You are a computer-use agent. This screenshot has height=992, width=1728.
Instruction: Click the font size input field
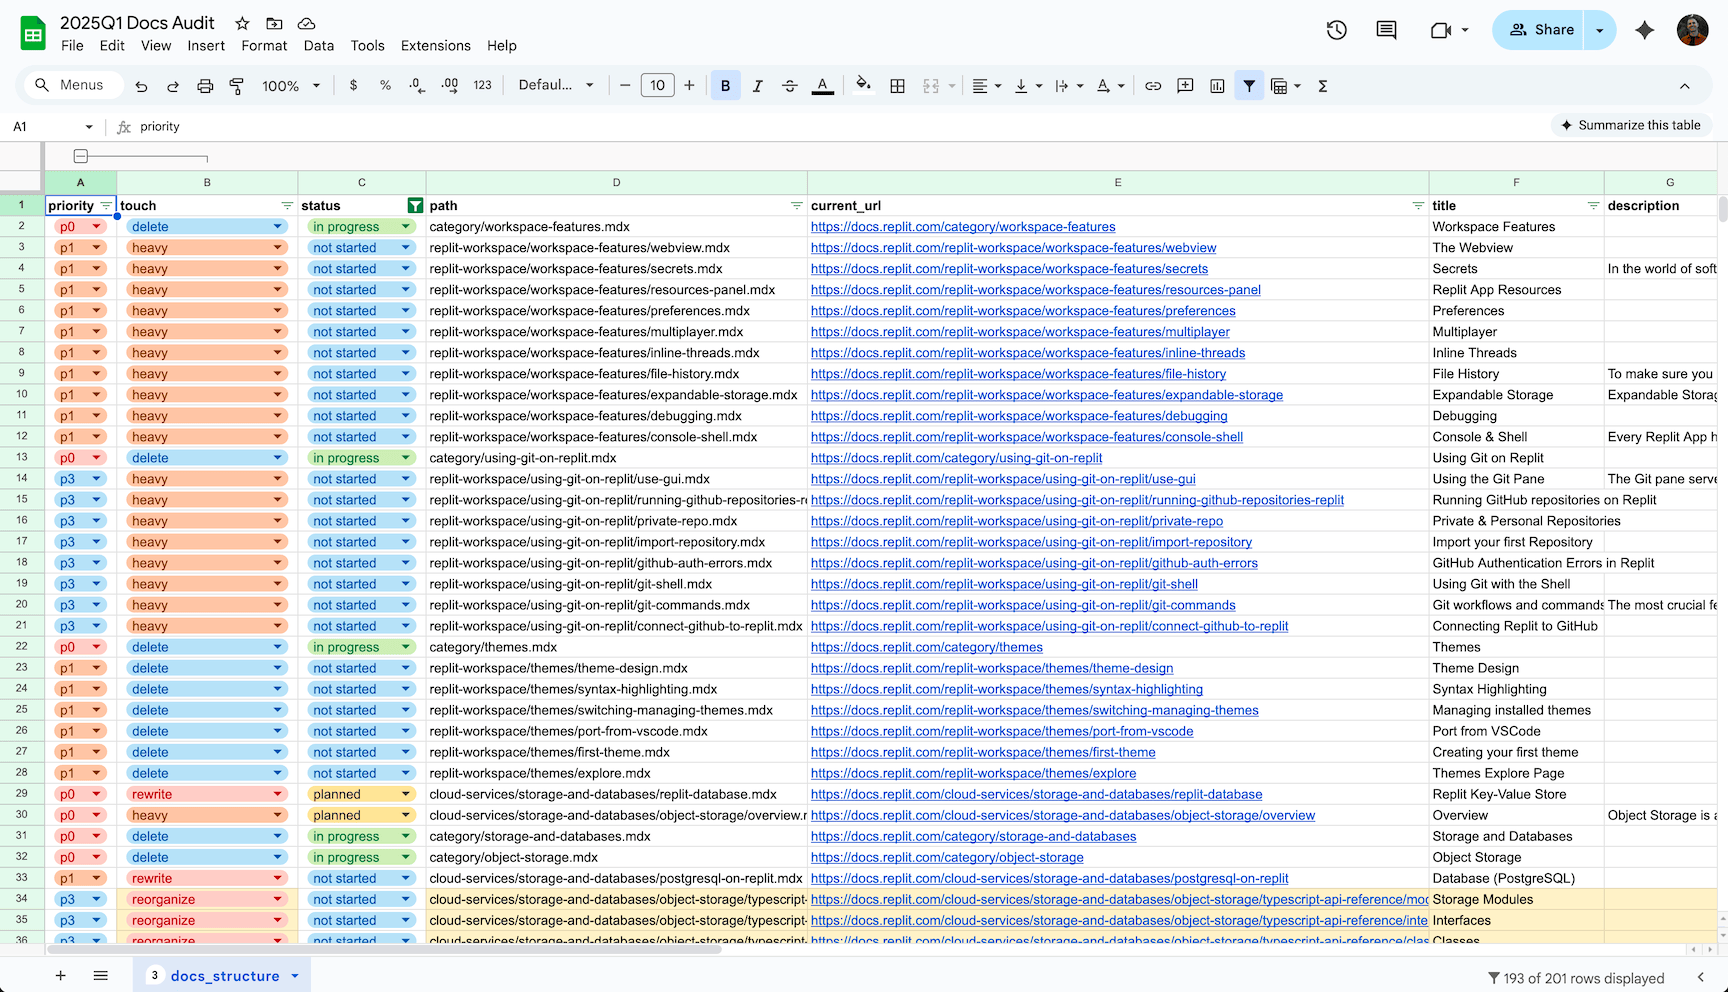(657, 86)
